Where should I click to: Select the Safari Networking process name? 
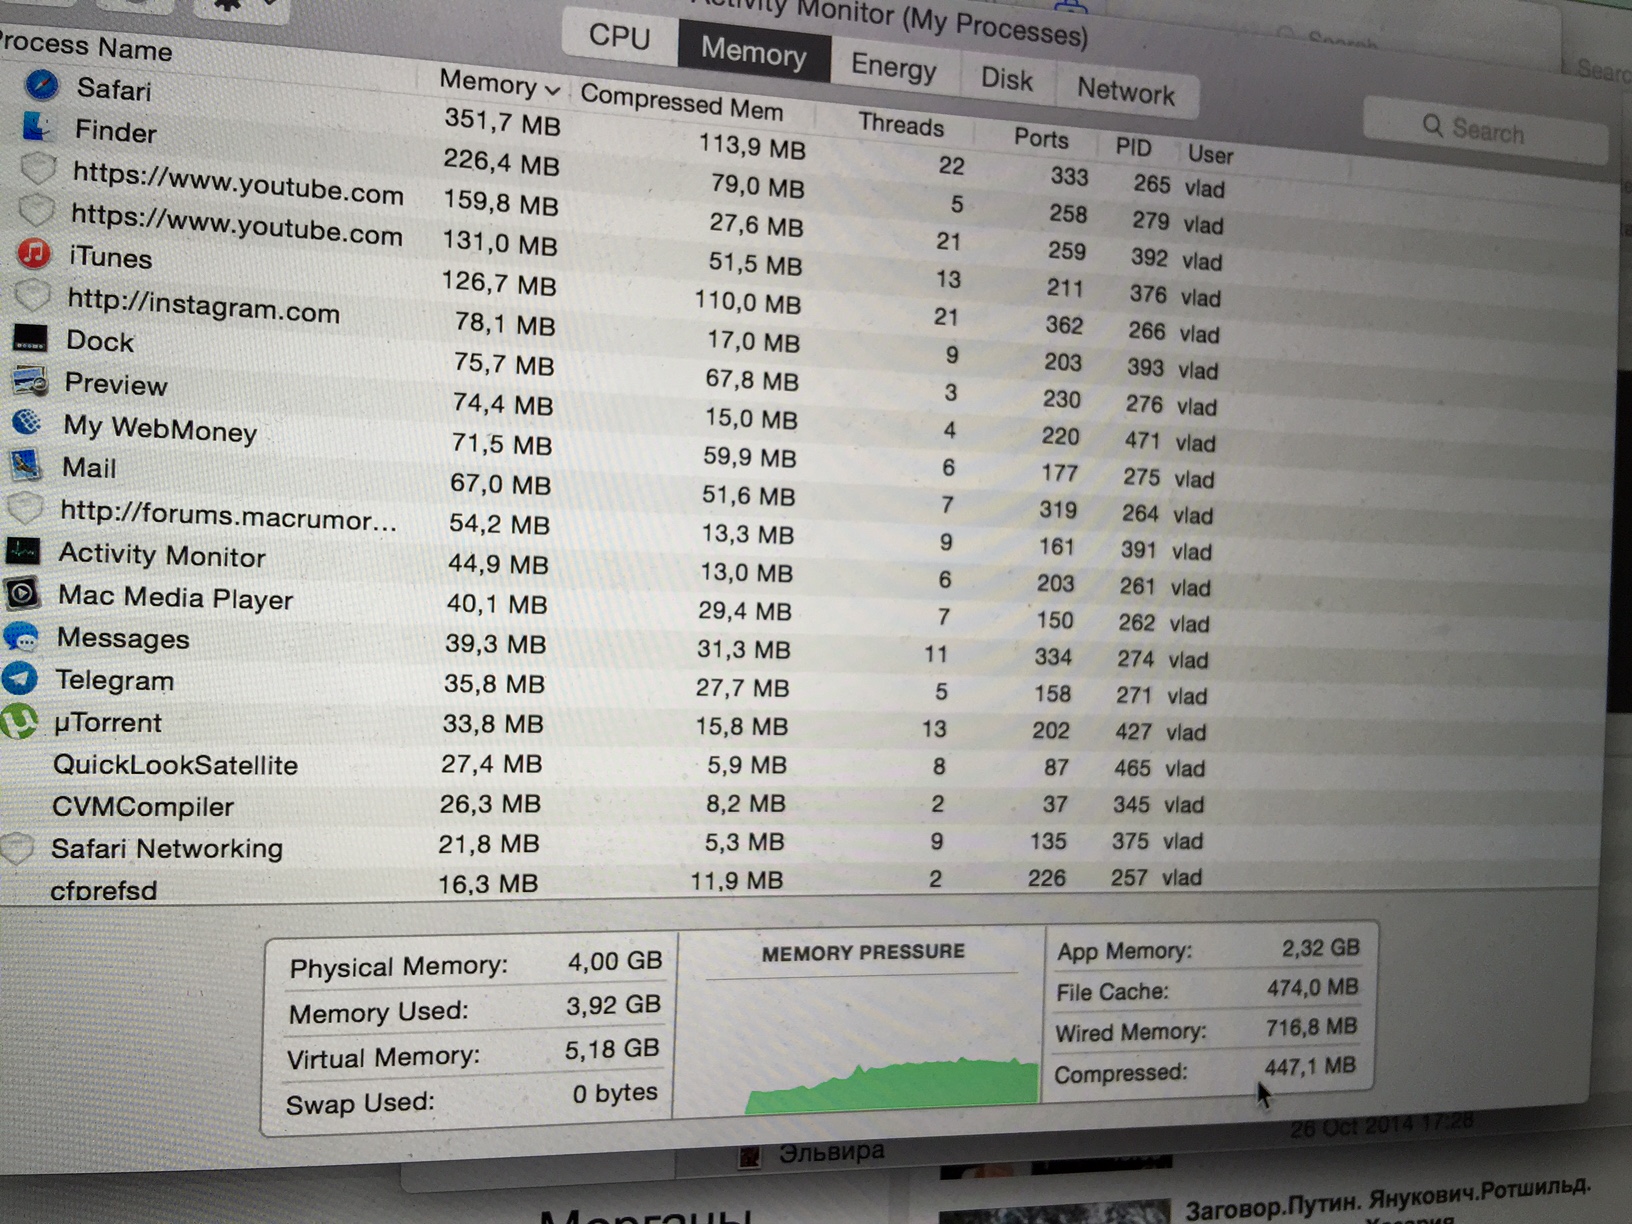(x=167, y=848)
